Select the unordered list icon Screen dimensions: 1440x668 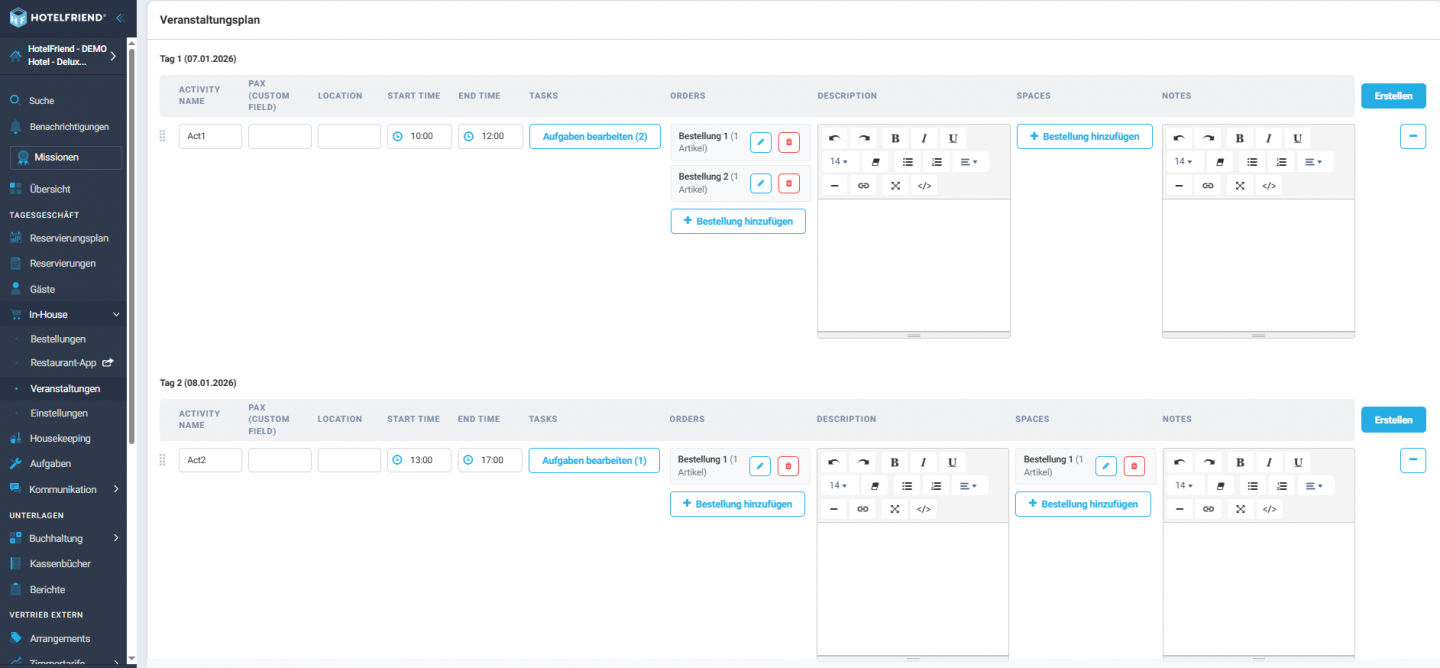[908, 161]
